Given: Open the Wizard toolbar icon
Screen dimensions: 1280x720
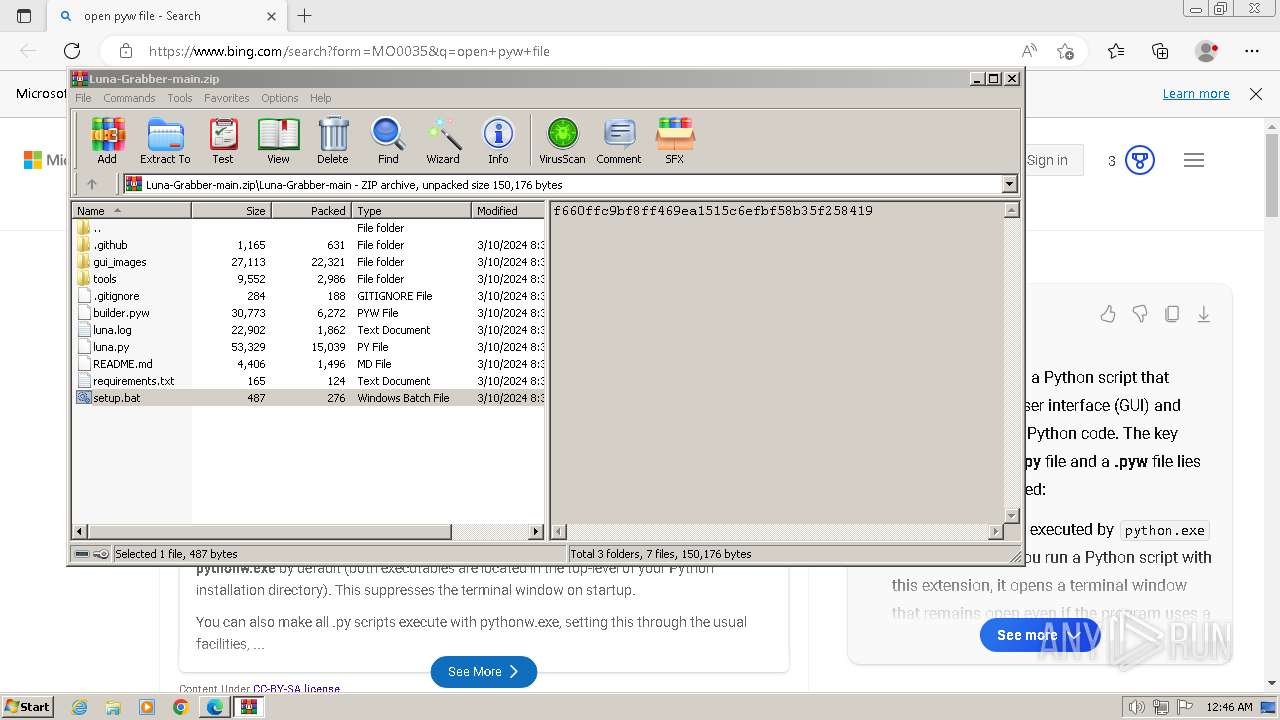Looking at the screenshot, I should tap(443, 140).
